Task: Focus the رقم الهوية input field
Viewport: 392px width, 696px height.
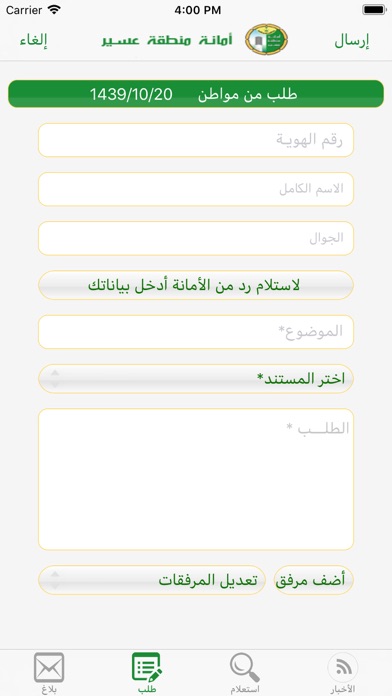Action: (x=196, y=140)
